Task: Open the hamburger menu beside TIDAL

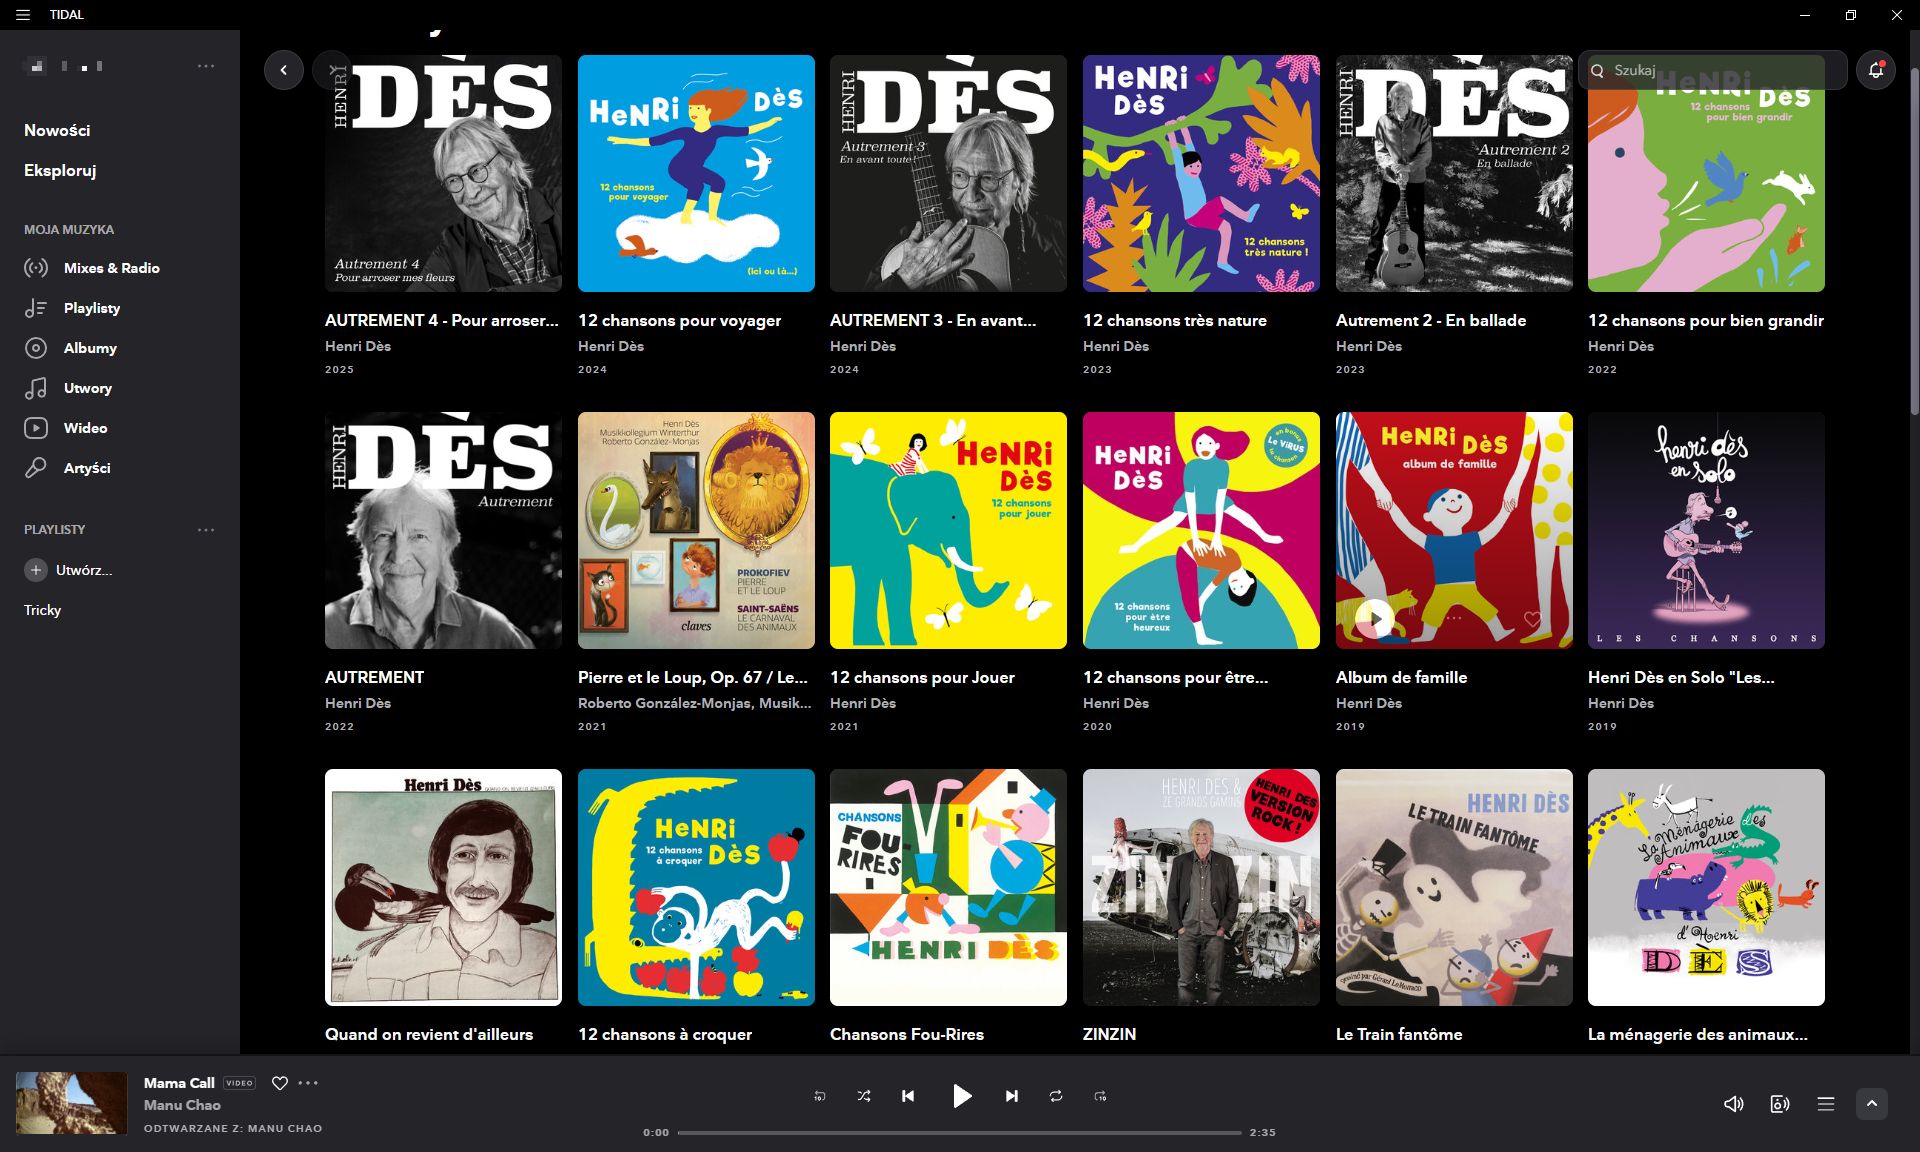Action: [23, 15]
